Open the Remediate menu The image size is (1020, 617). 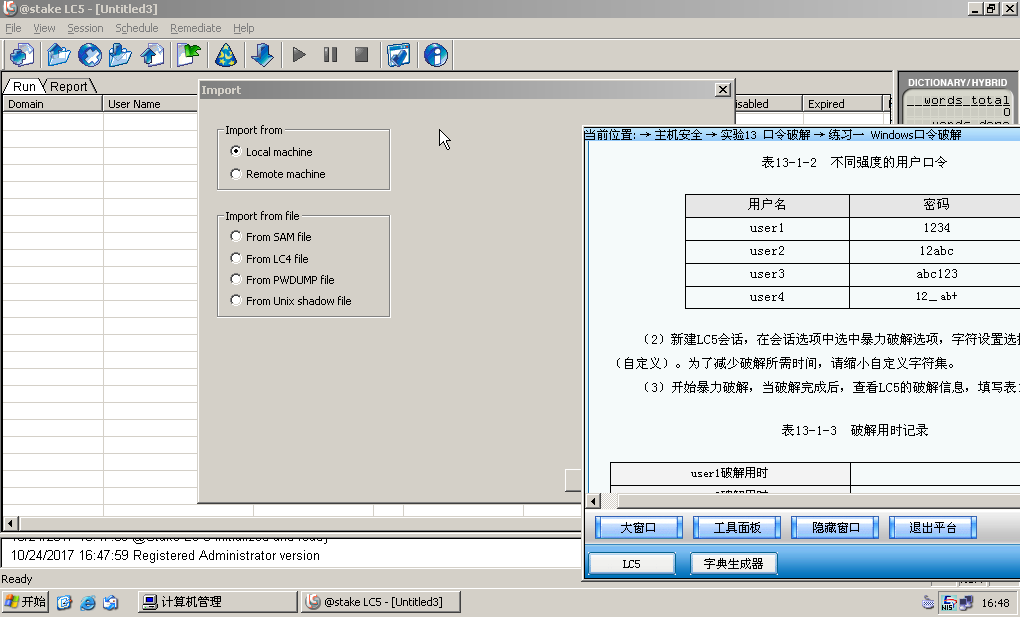click(196, 28)
